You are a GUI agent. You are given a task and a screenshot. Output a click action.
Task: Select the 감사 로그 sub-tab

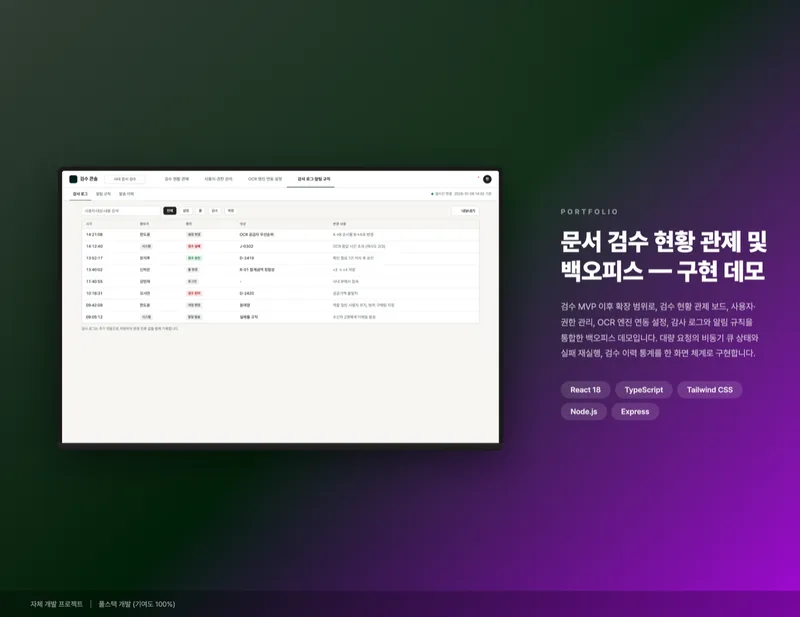[80, 194]
